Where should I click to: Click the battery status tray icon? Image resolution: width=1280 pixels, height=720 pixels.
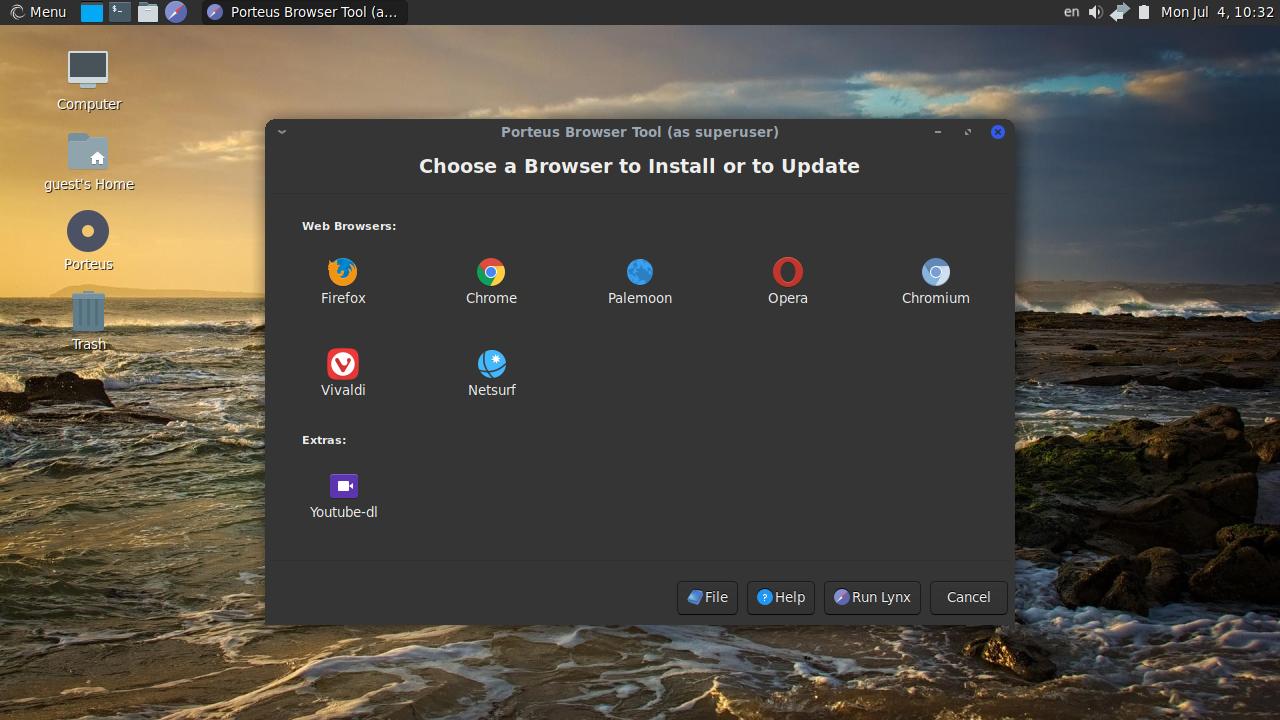tap(1144, 12)
